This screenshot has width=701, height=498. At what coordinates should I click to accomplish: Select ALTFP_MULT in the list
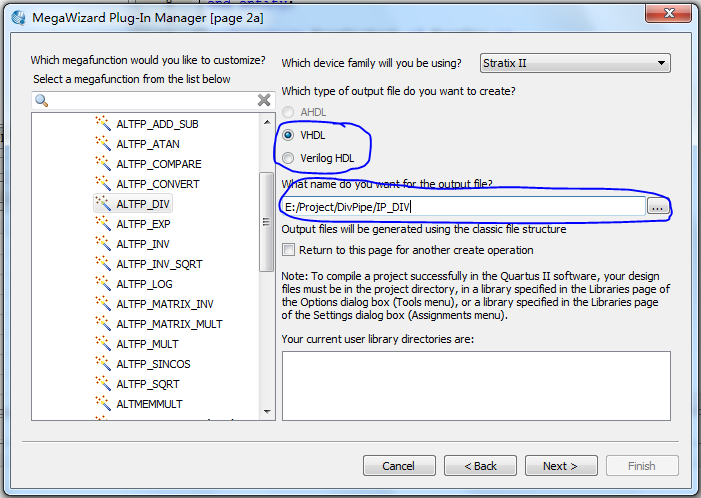148,344
